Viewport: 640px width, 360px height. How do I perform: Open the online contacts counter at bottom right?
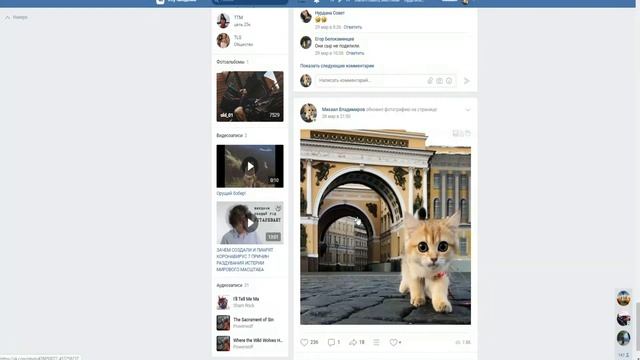tap(623, 356)
